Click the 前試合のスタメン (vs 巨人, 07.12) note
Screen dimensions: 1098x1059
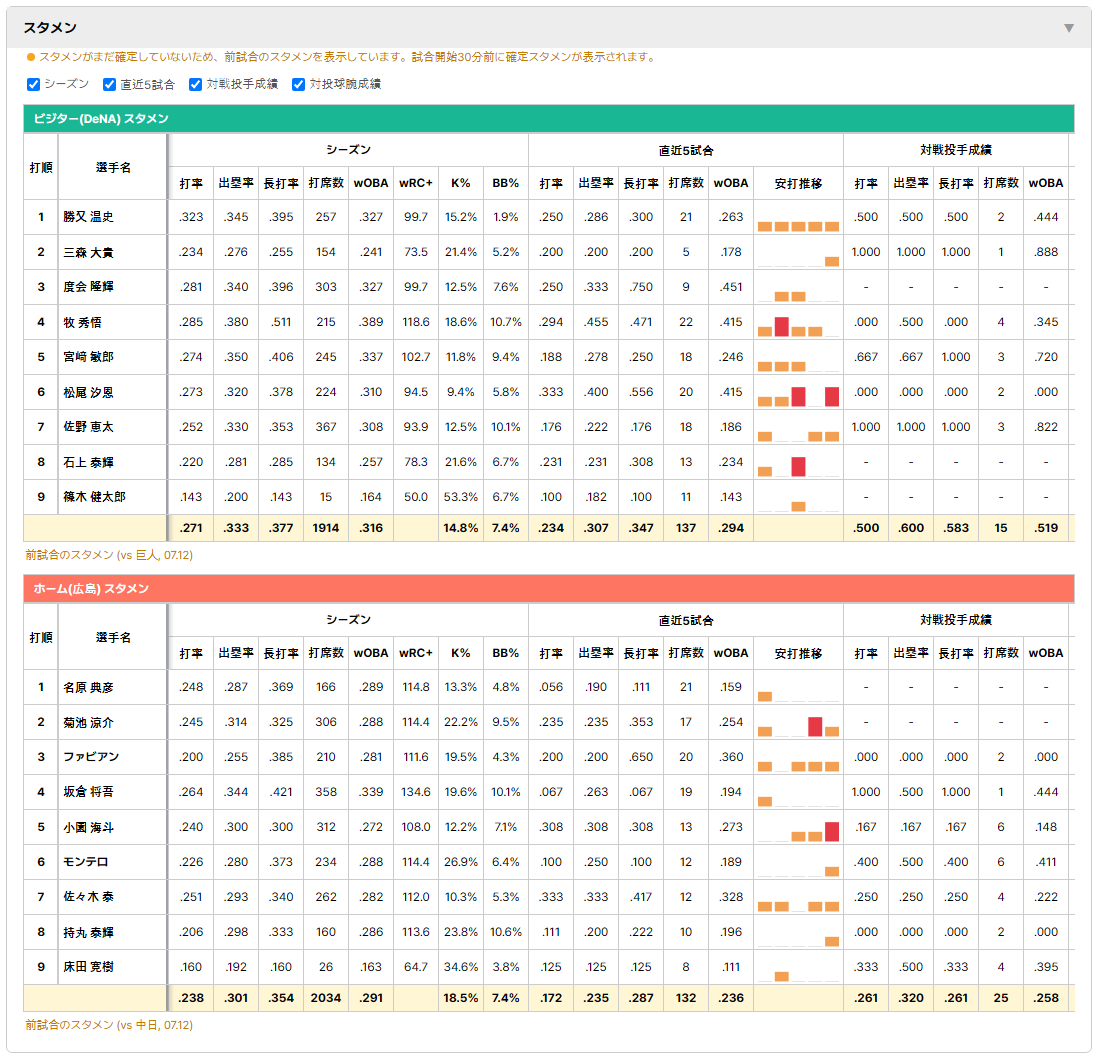(109, 555)
